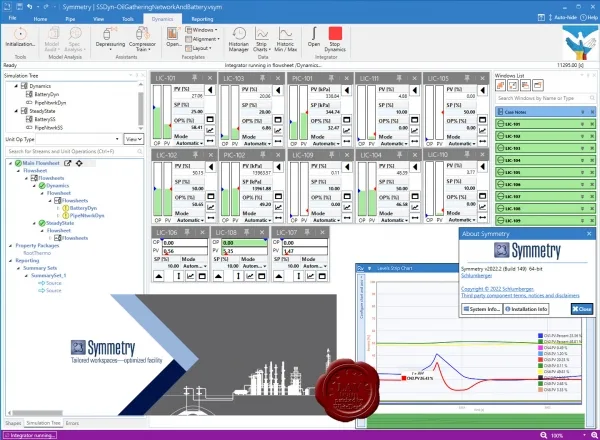Click strip chart icon on LIC-104 faceplate
Image resolution: width=600 pixels, height=440 pixels.
[x=415, y=207]
